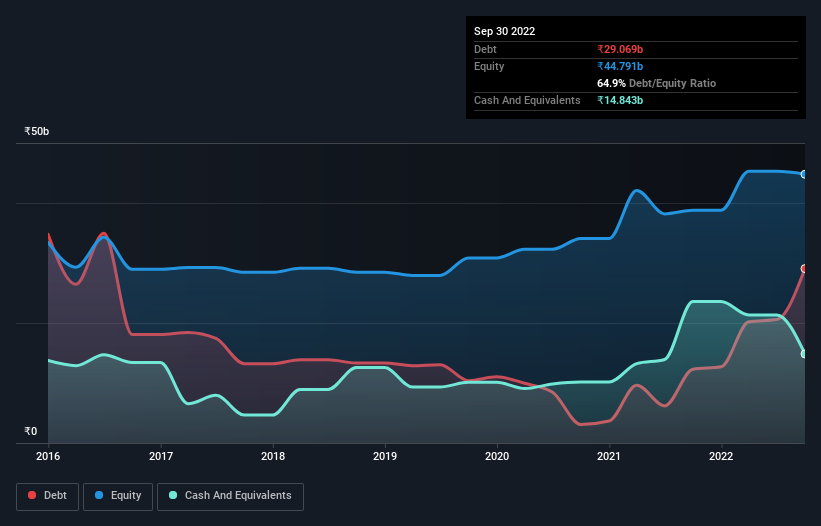The height and width of the screenshot is (526, 821).
Task: Click the 2016 x-axis label
Action: (48, 456)
